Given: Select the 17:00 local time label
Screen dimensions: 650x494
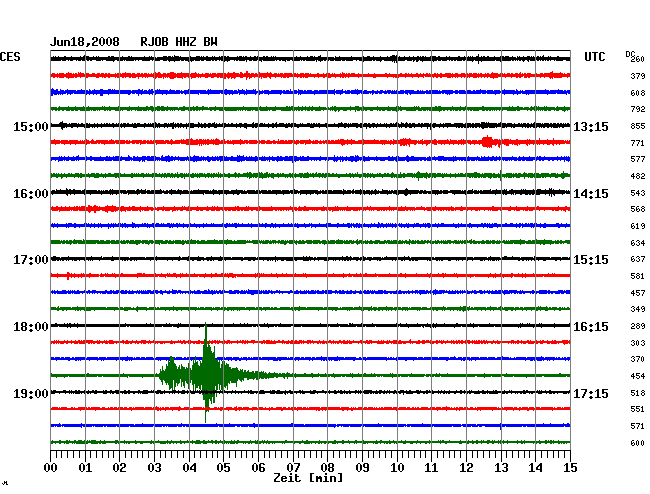Looking at the screenshot, I should click(x=31, y=260).
